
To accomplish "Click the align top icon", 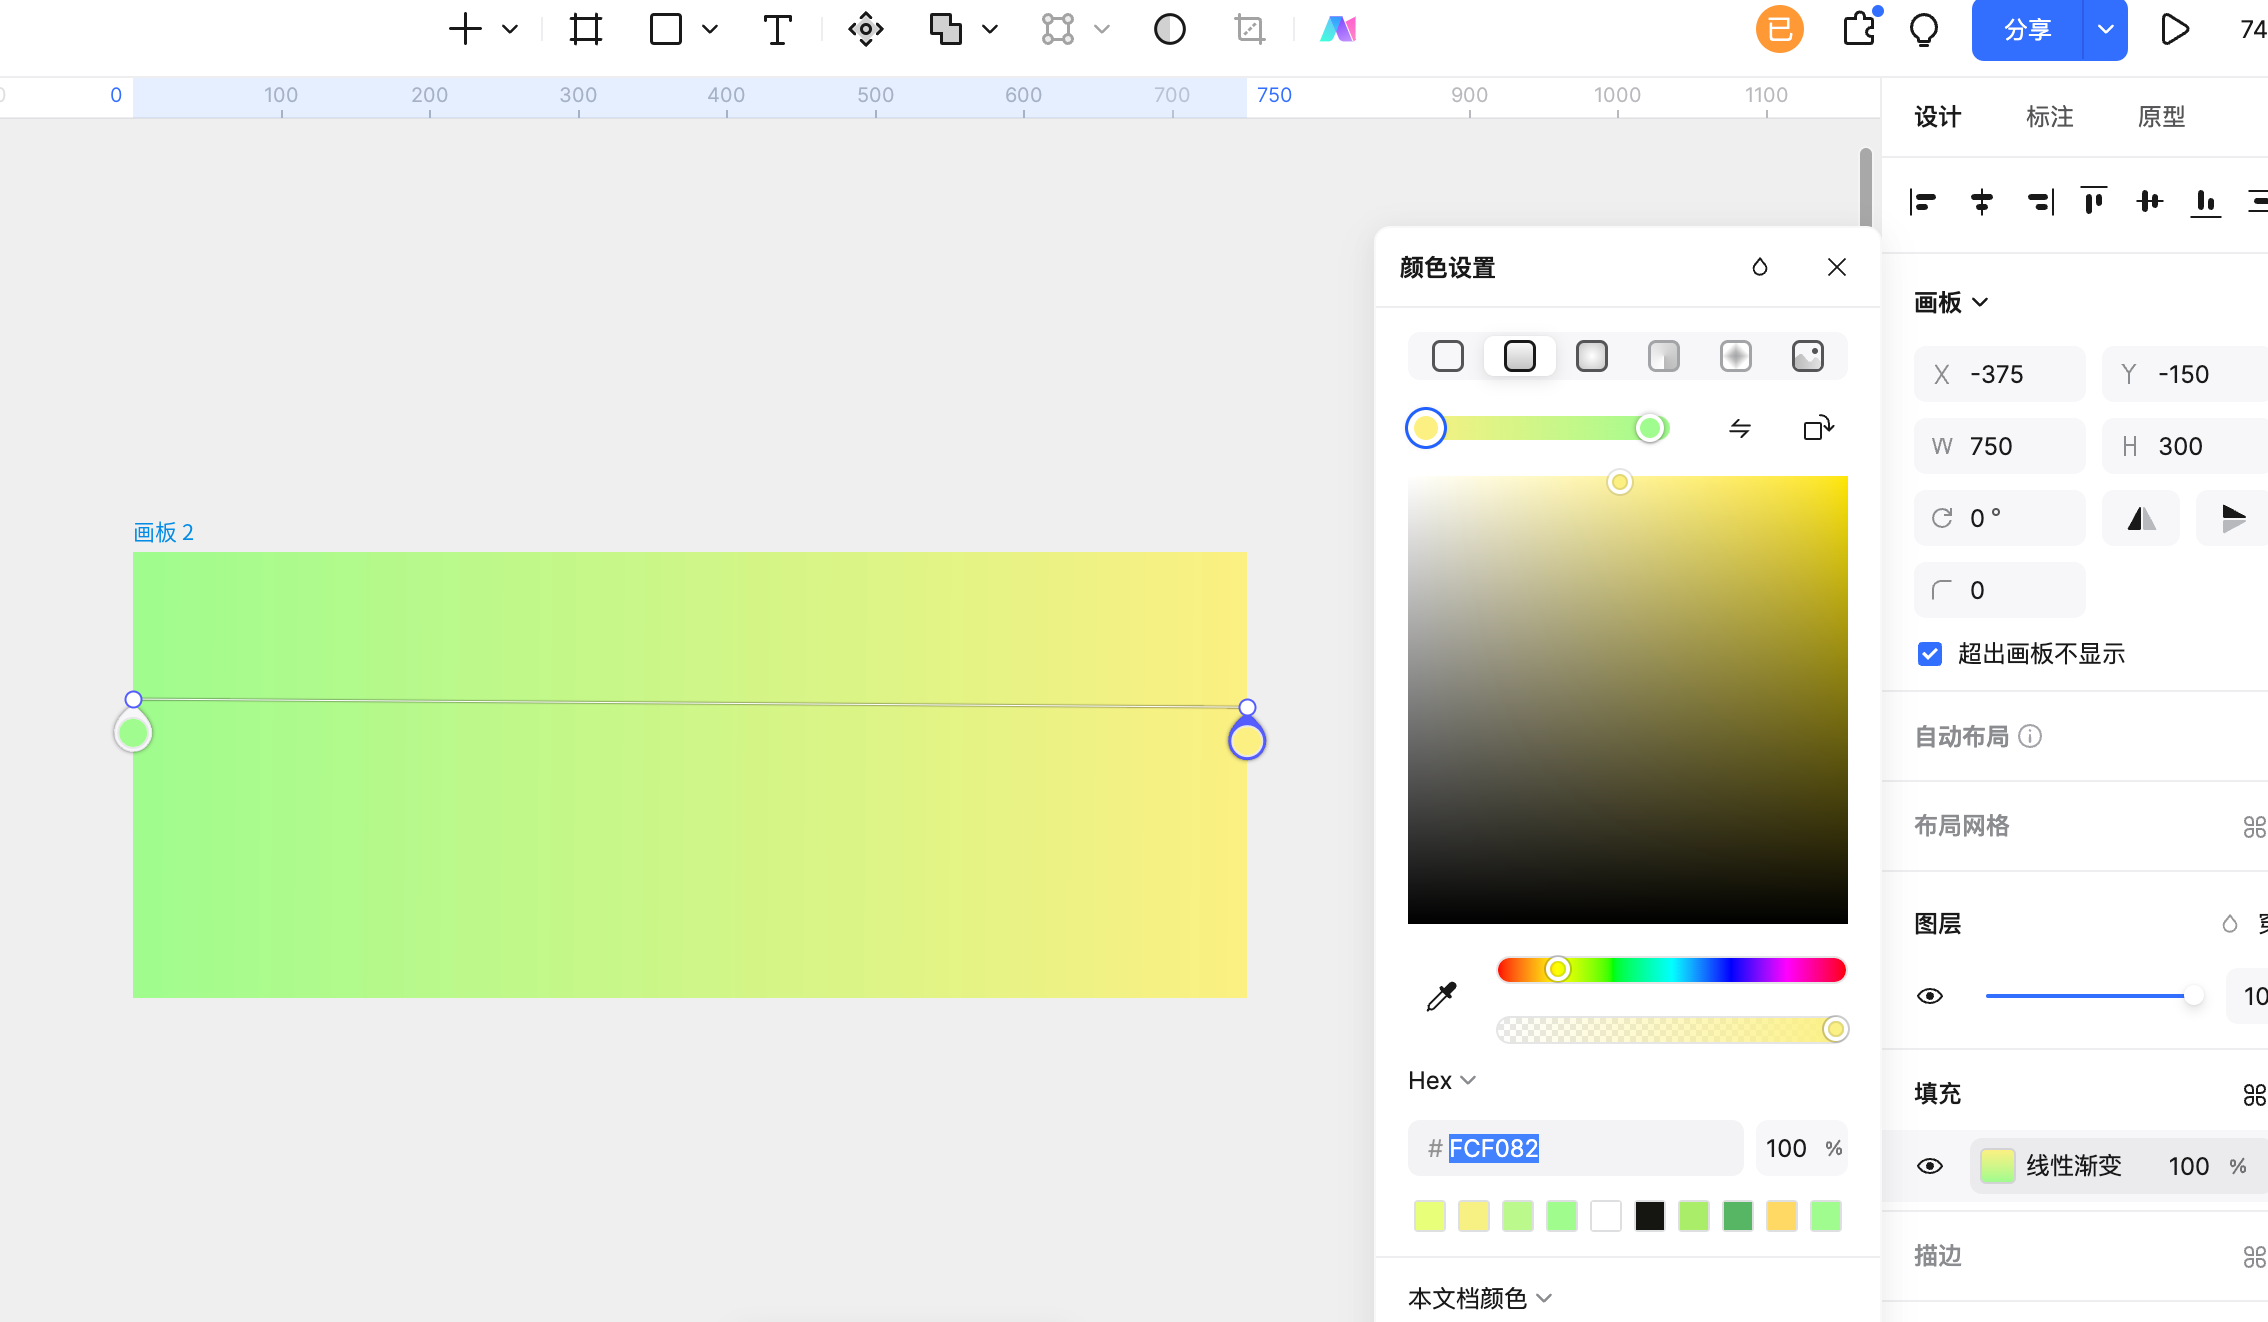I will [x=2093, y=202].
